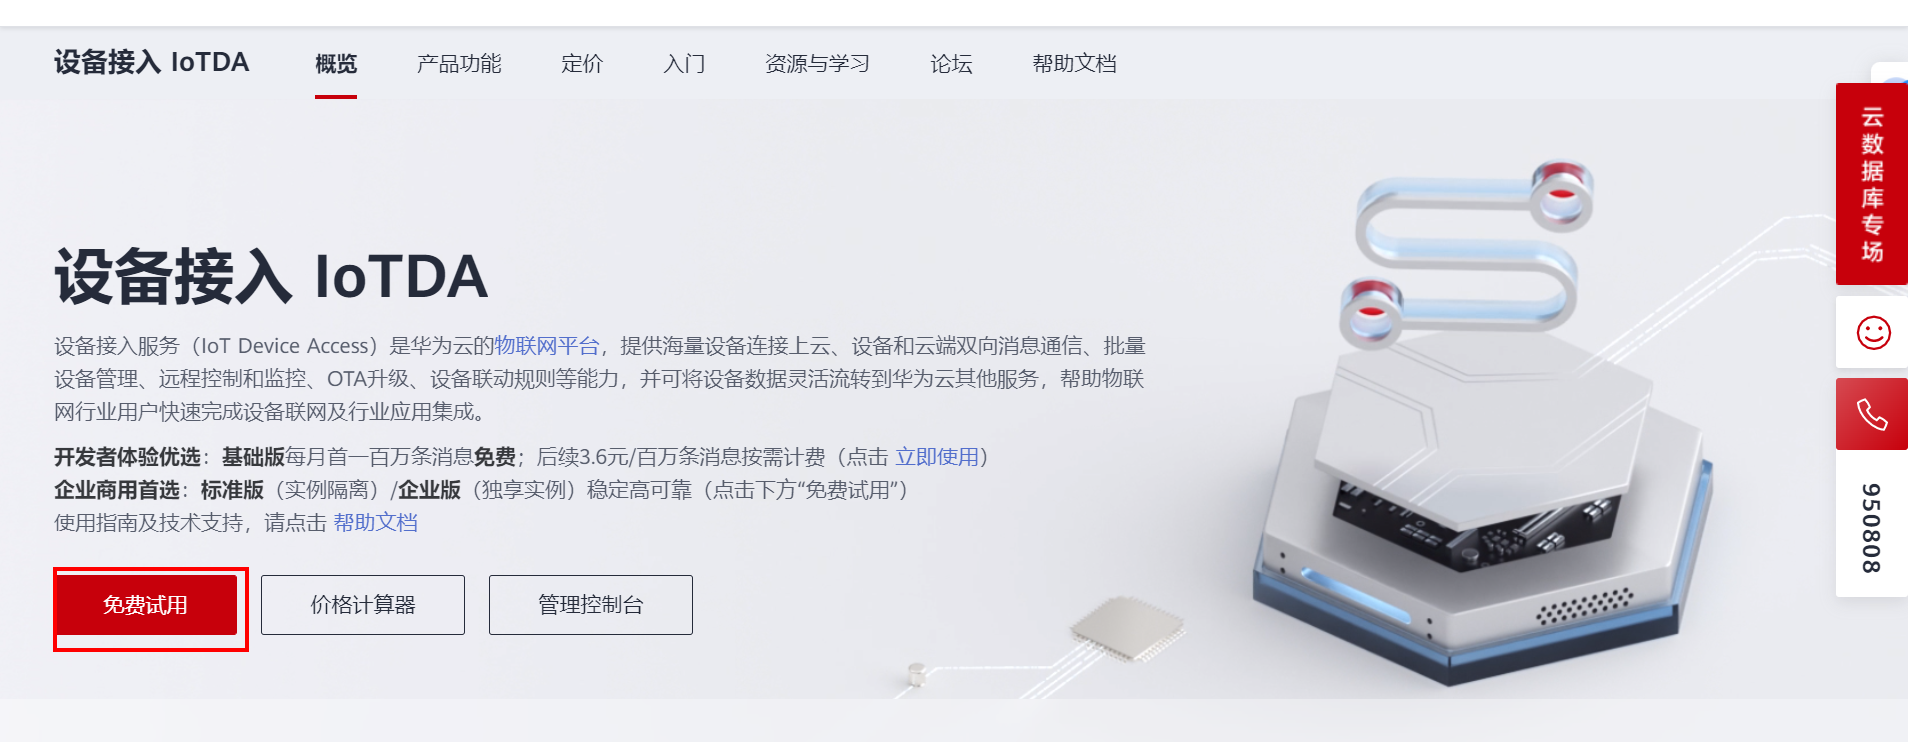Click the red phone contact icon
The image size is (1920, 742).
coord(1872,414)
